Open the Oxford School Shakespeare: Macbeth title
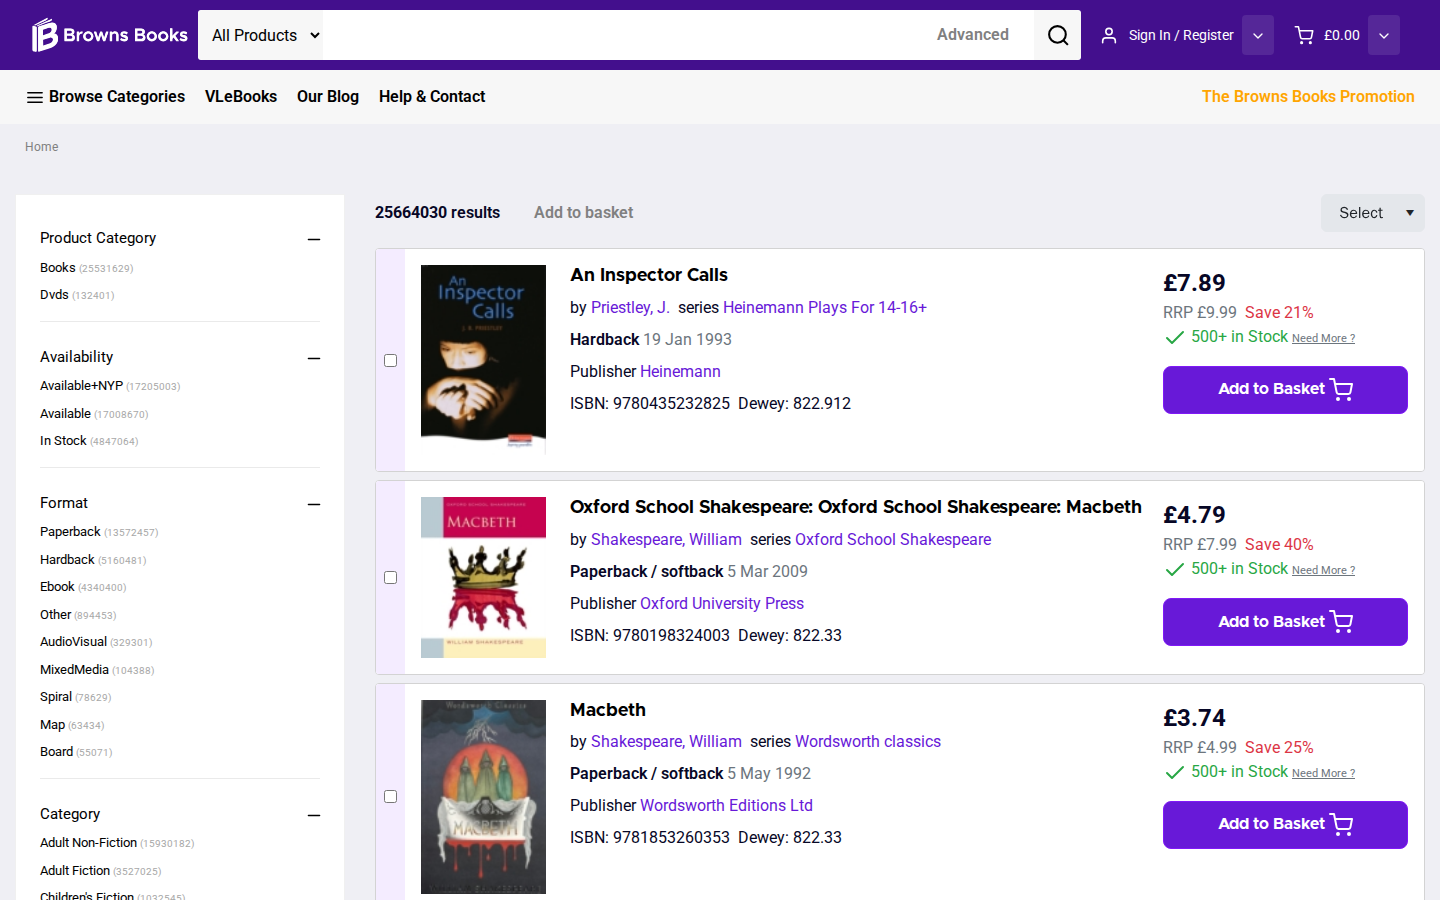 coord(856,507)
